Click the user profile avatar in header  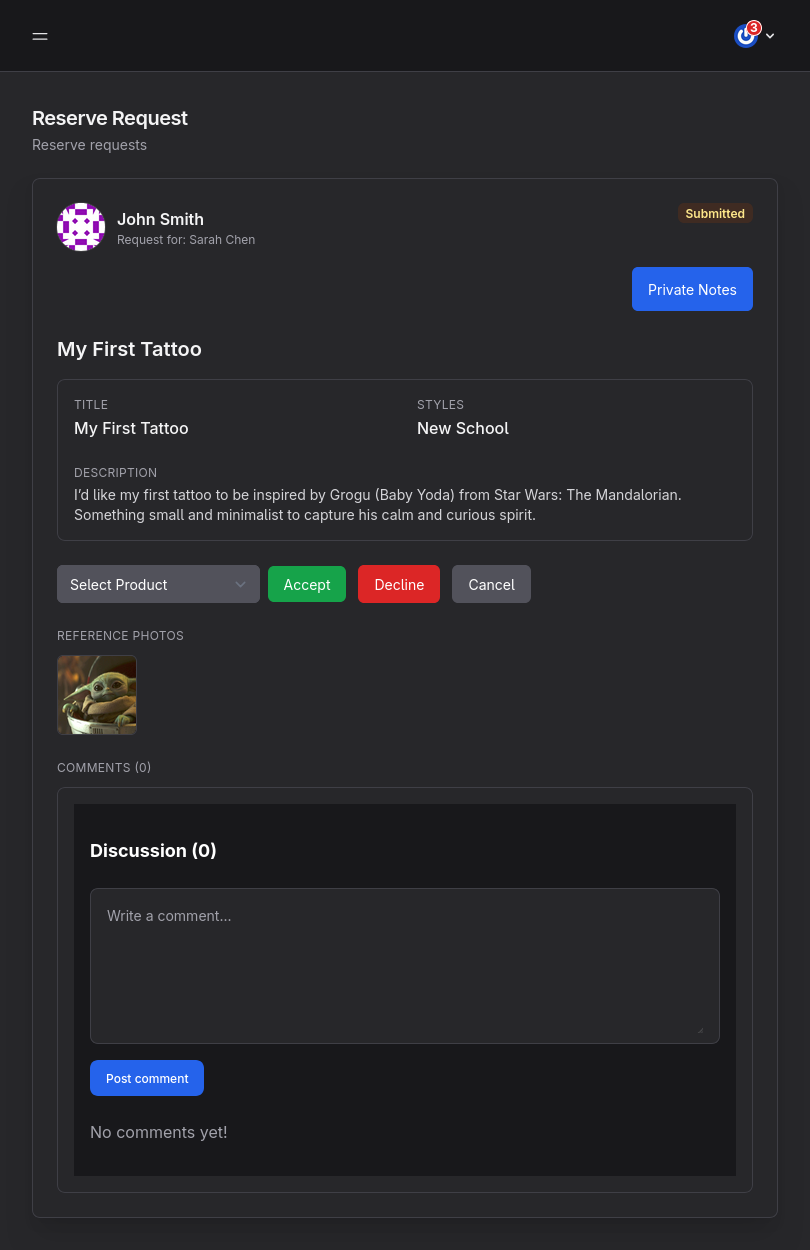click(x=745, y=37)
